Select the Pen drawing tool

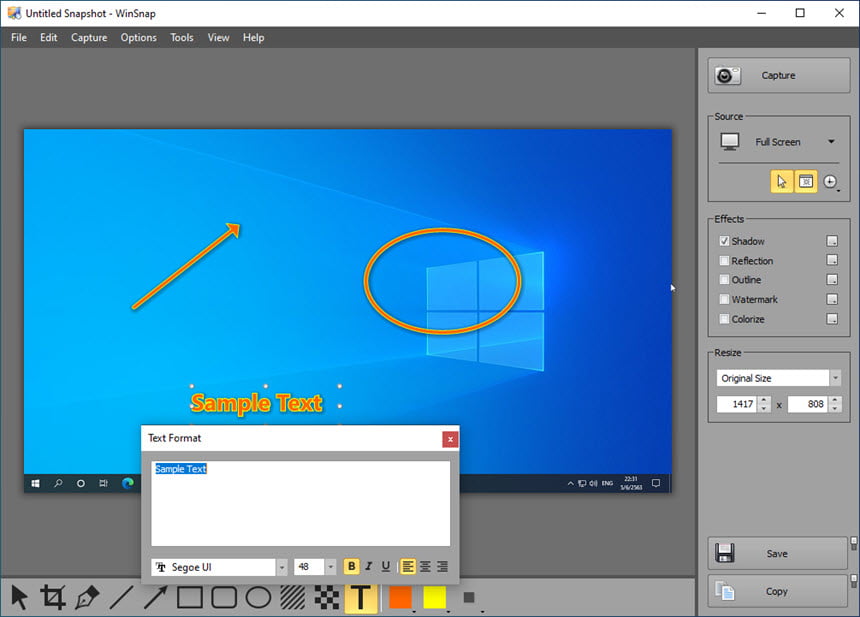88,597
